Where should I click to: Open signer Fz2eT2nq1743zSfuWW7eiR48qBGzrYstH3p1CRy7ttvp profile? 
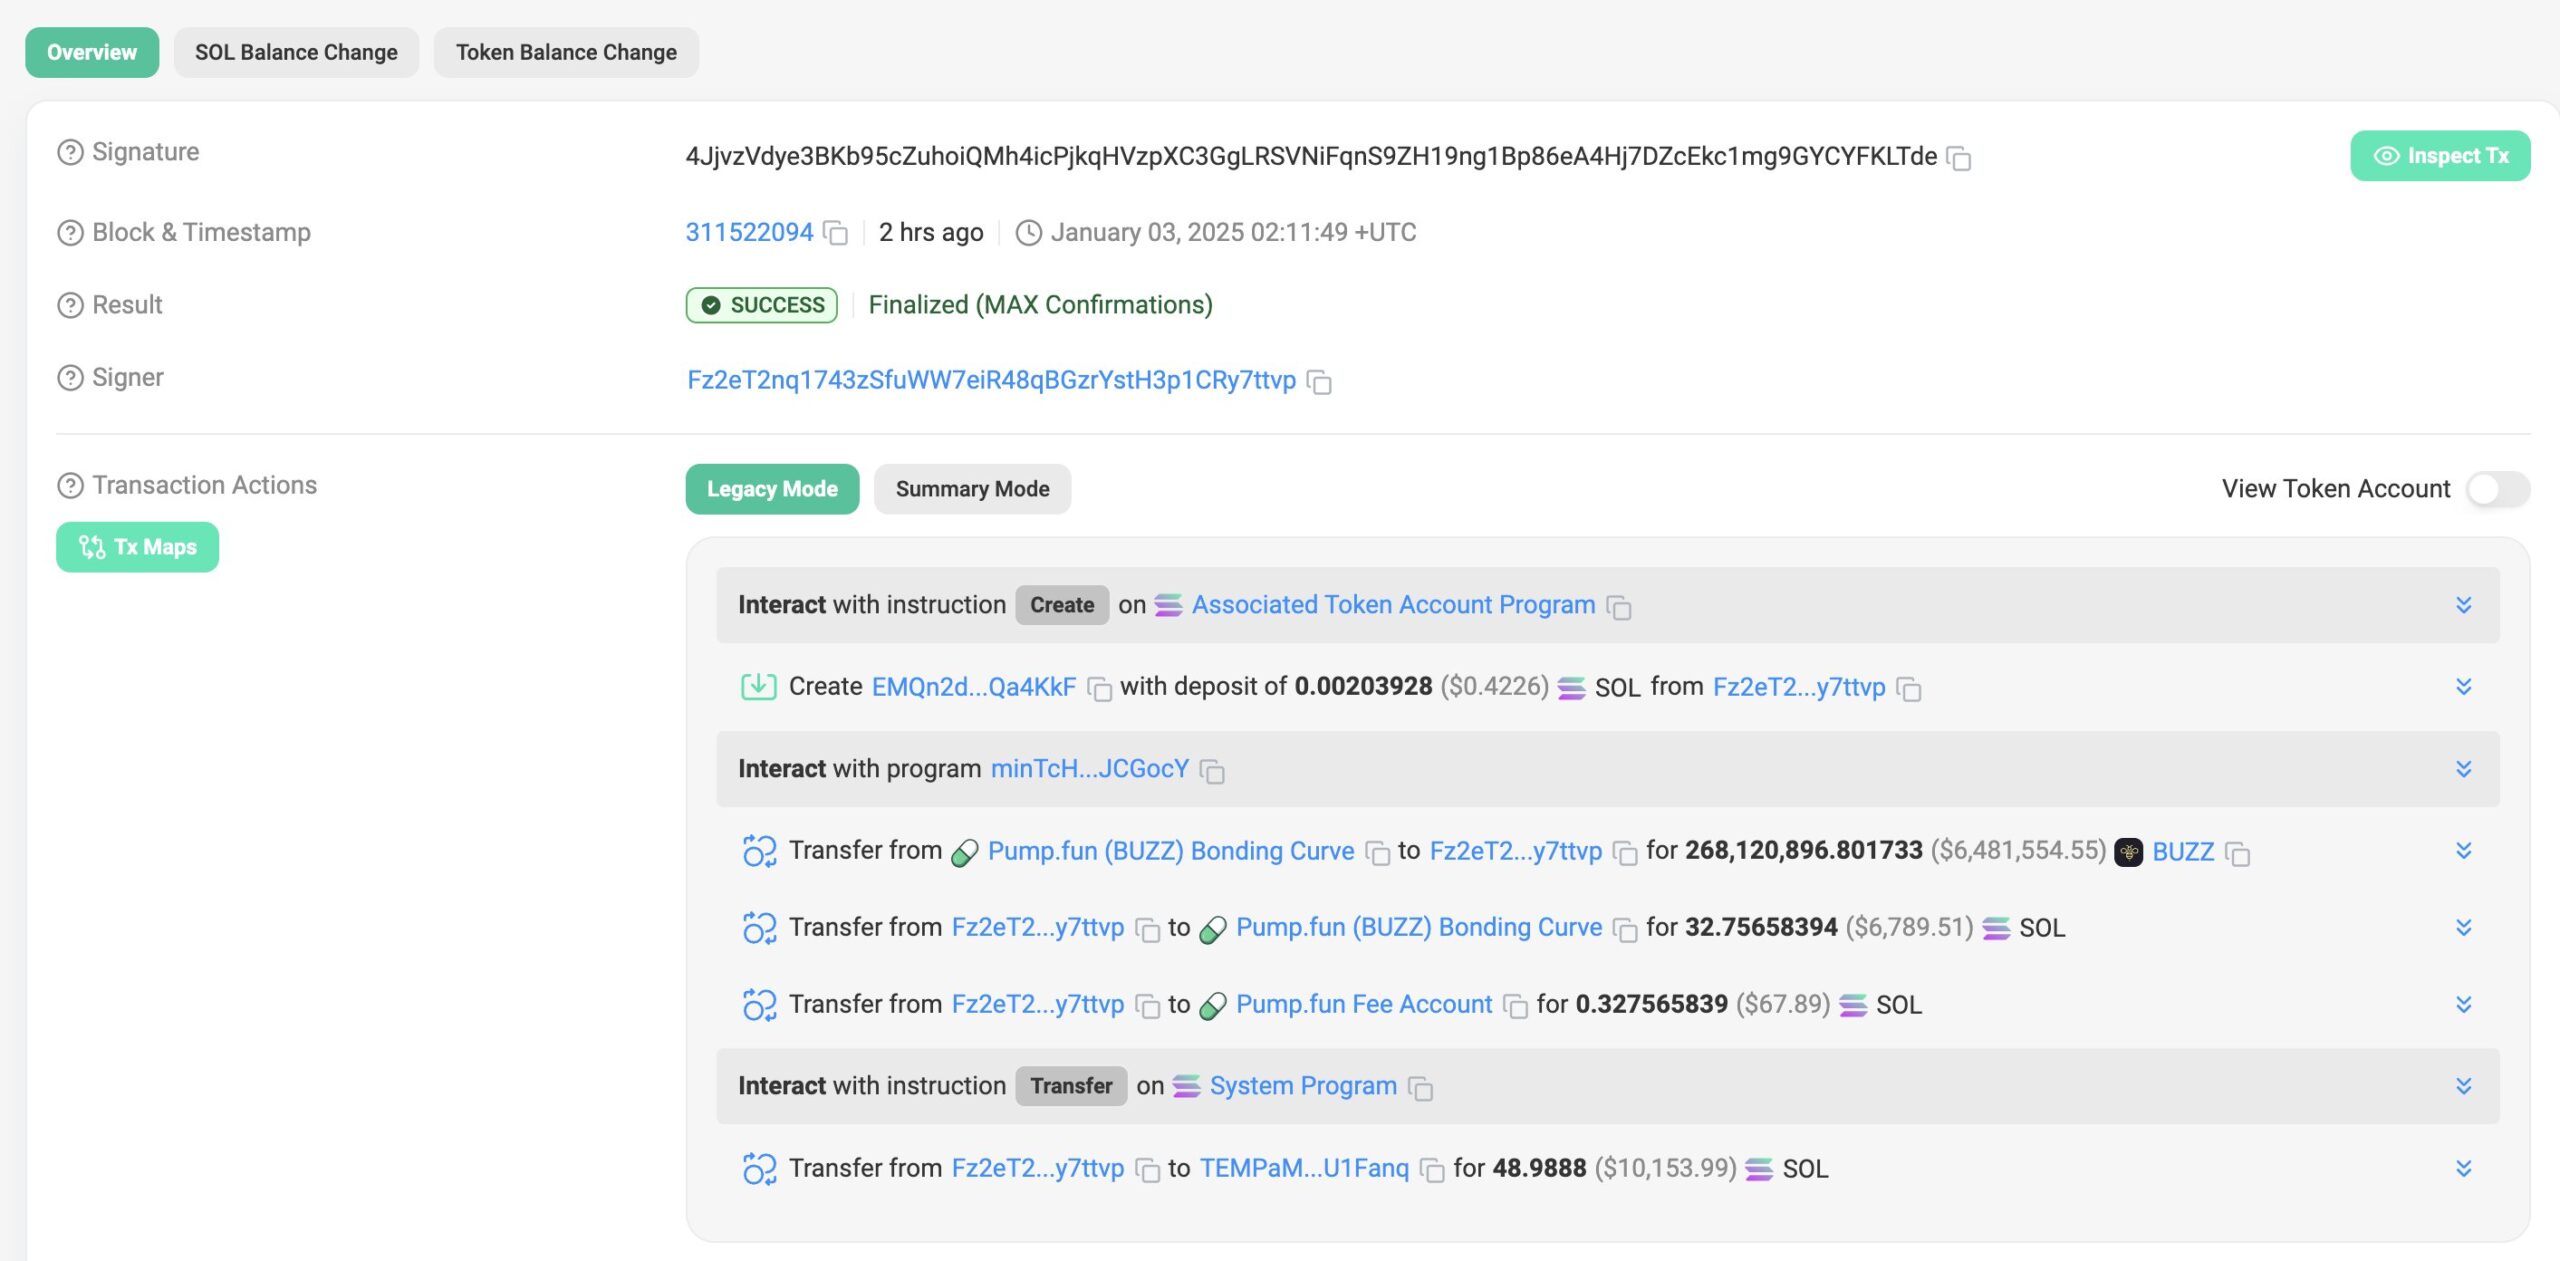tap(991, 377)
